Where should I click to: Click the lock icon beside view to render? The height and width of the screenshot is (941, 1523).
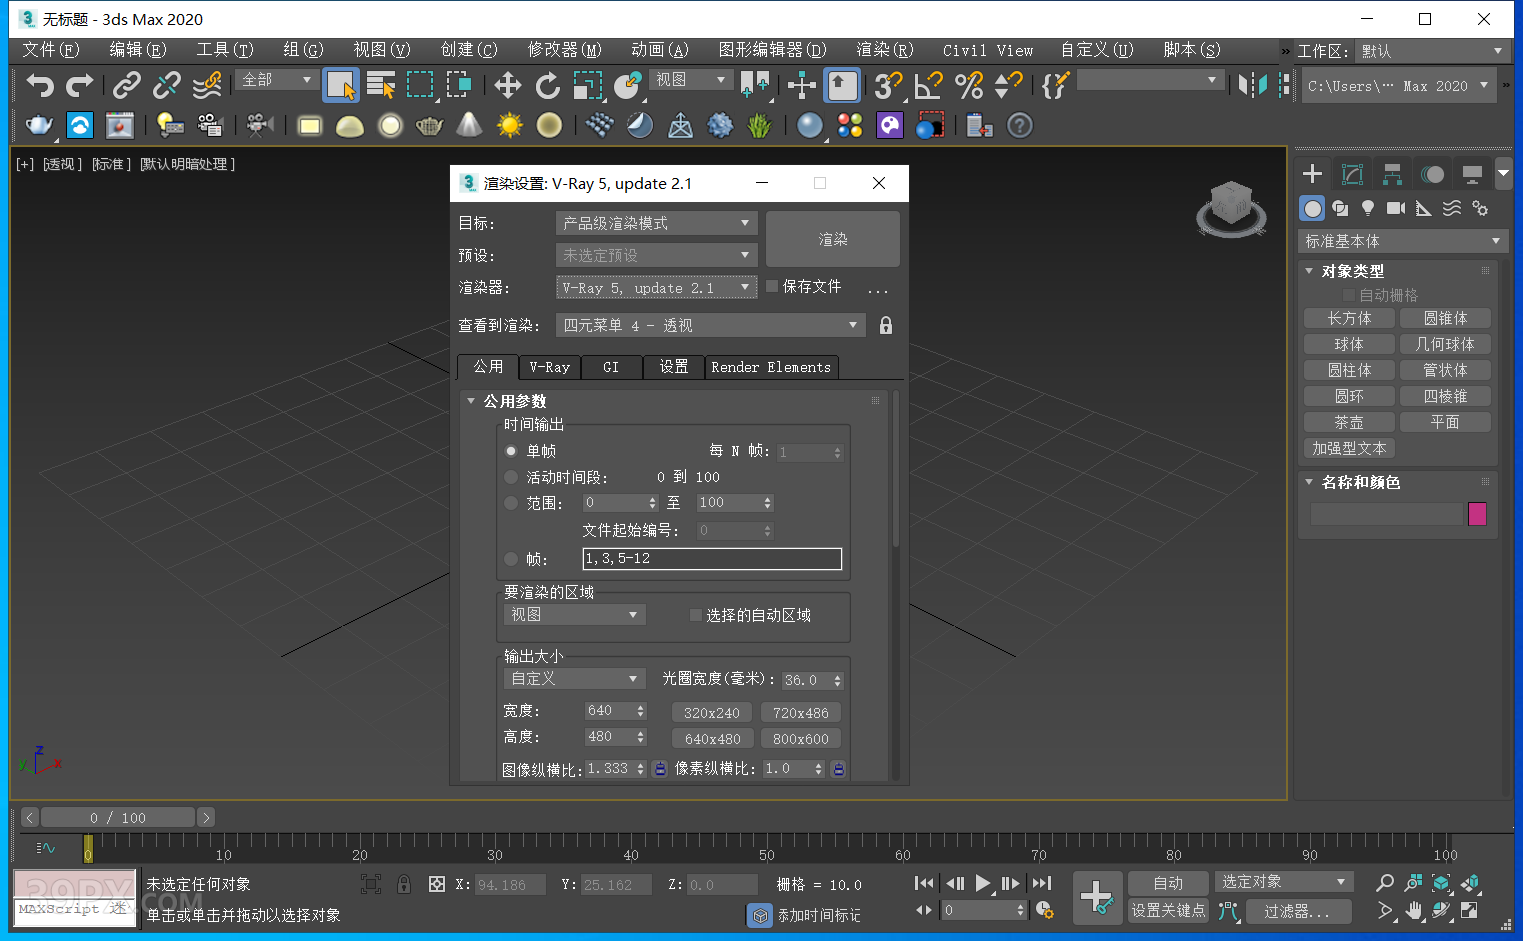coord(885,325)
